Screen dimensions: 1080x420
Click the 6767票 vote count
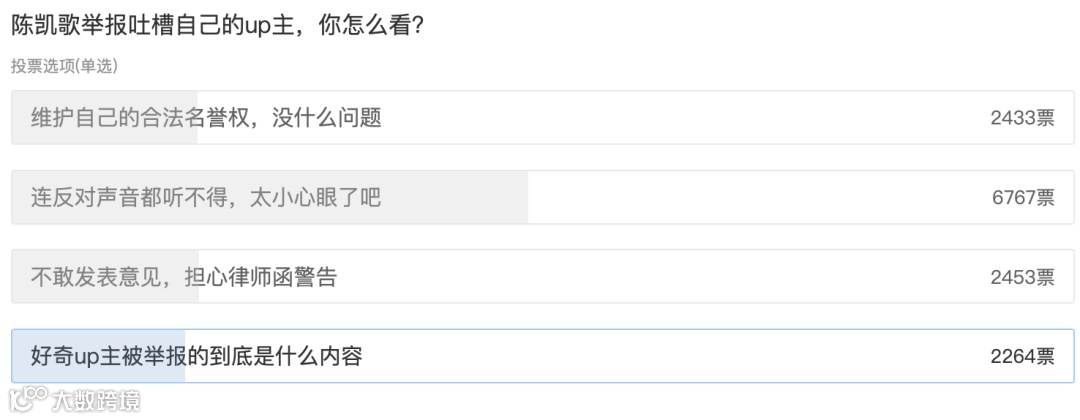coord(1022,197)
